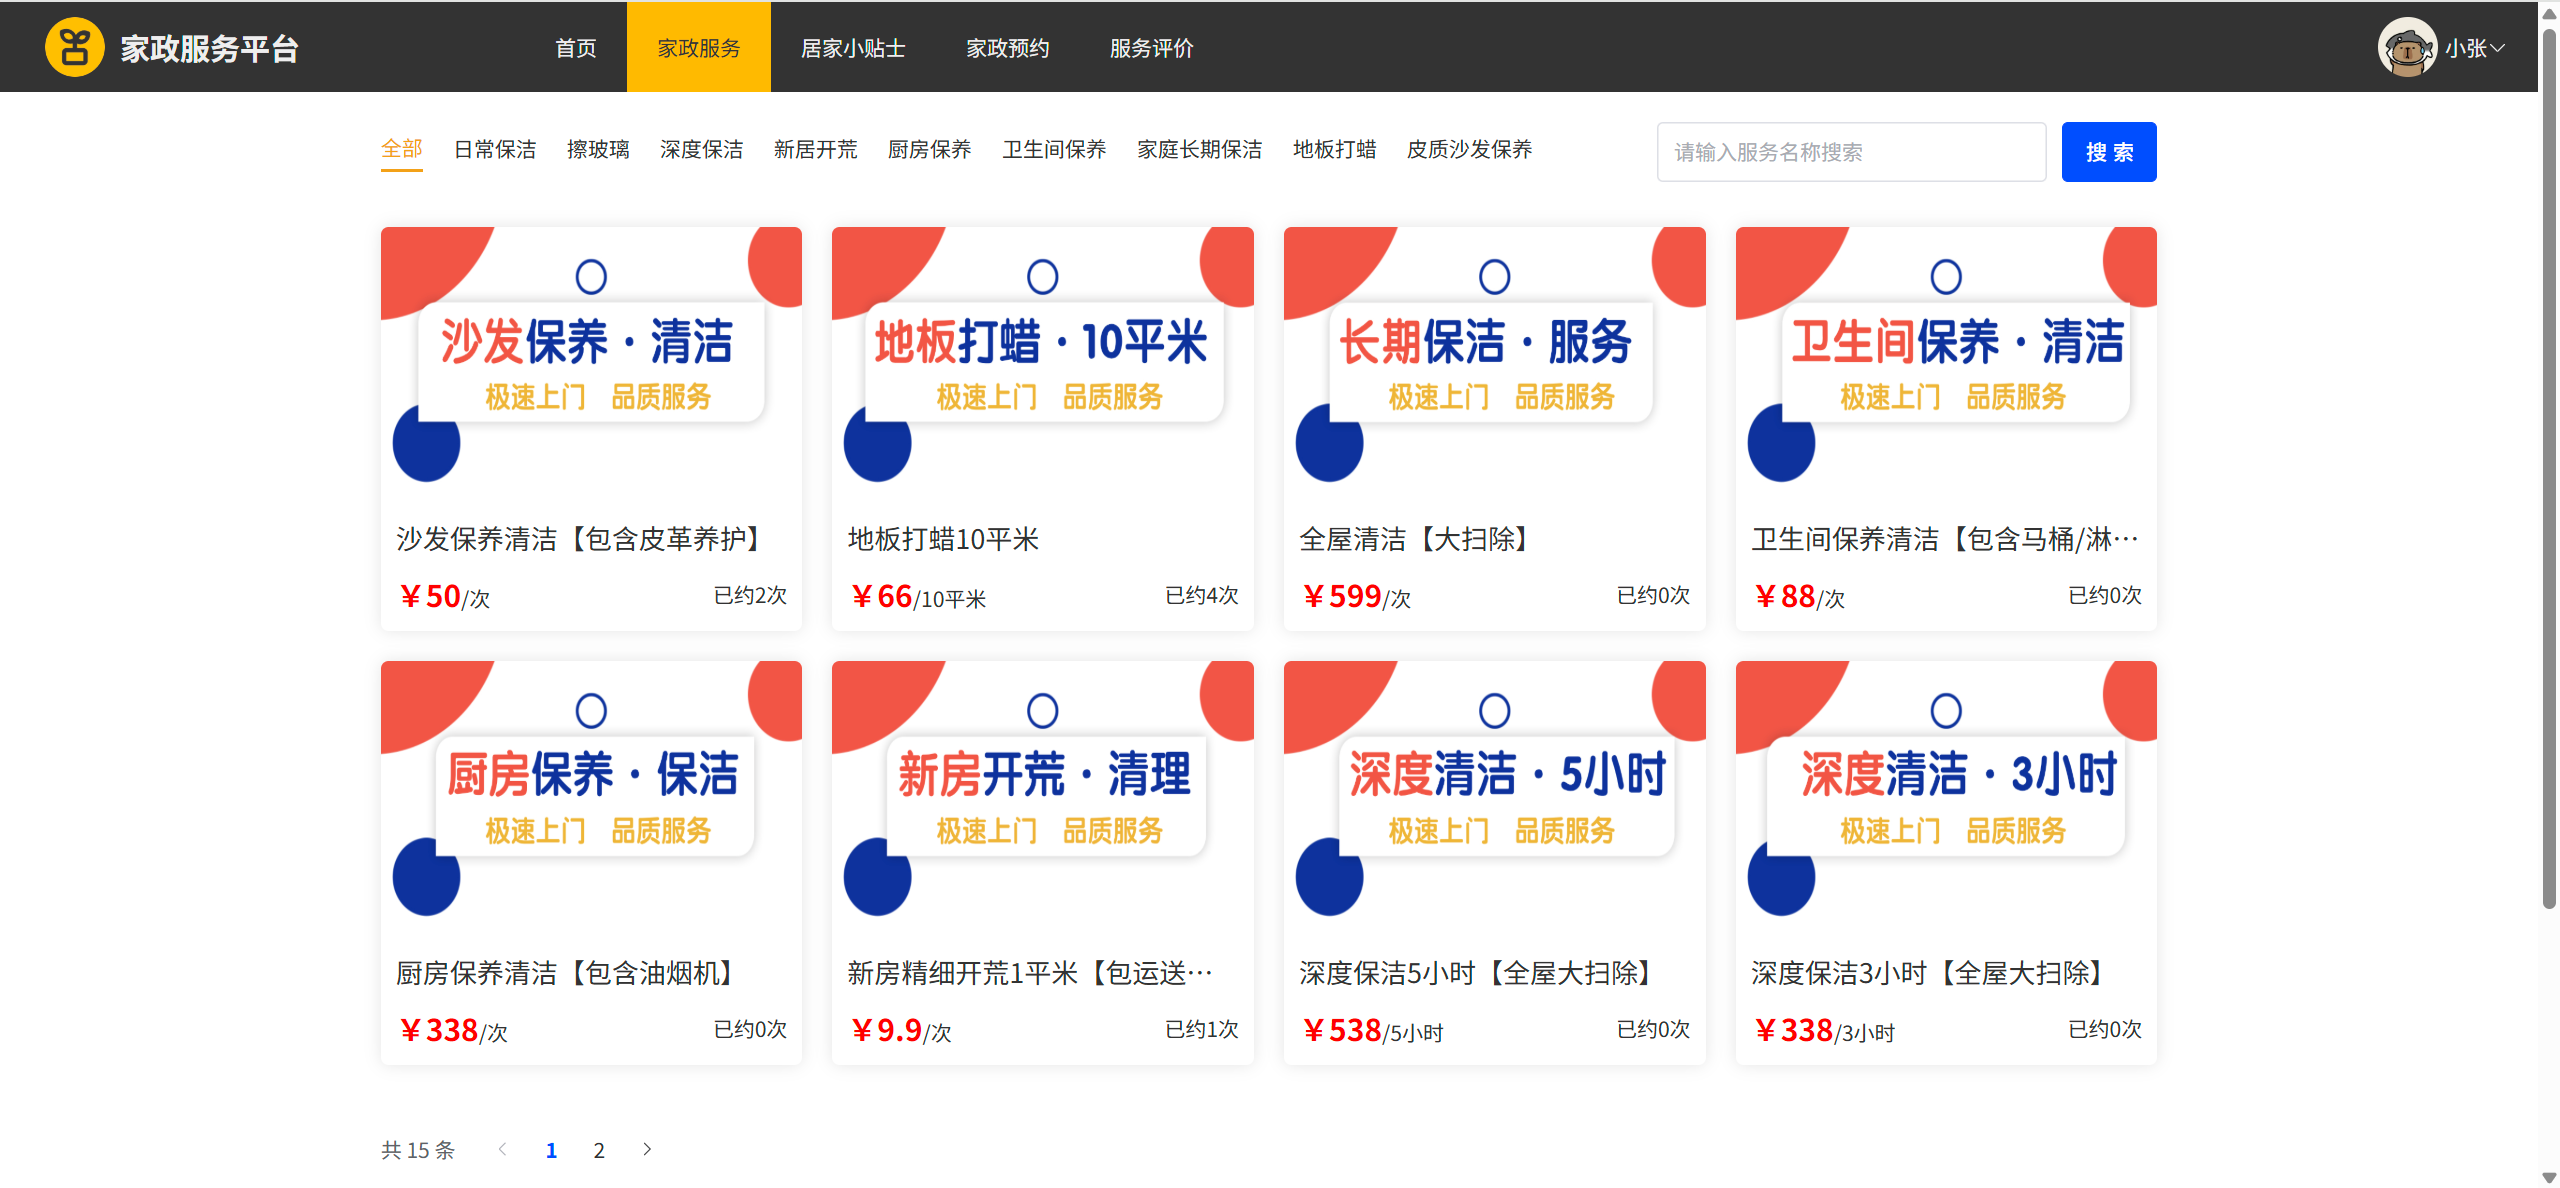
Task: Click the platform logo icon
Action: click(x=74, y=47)
